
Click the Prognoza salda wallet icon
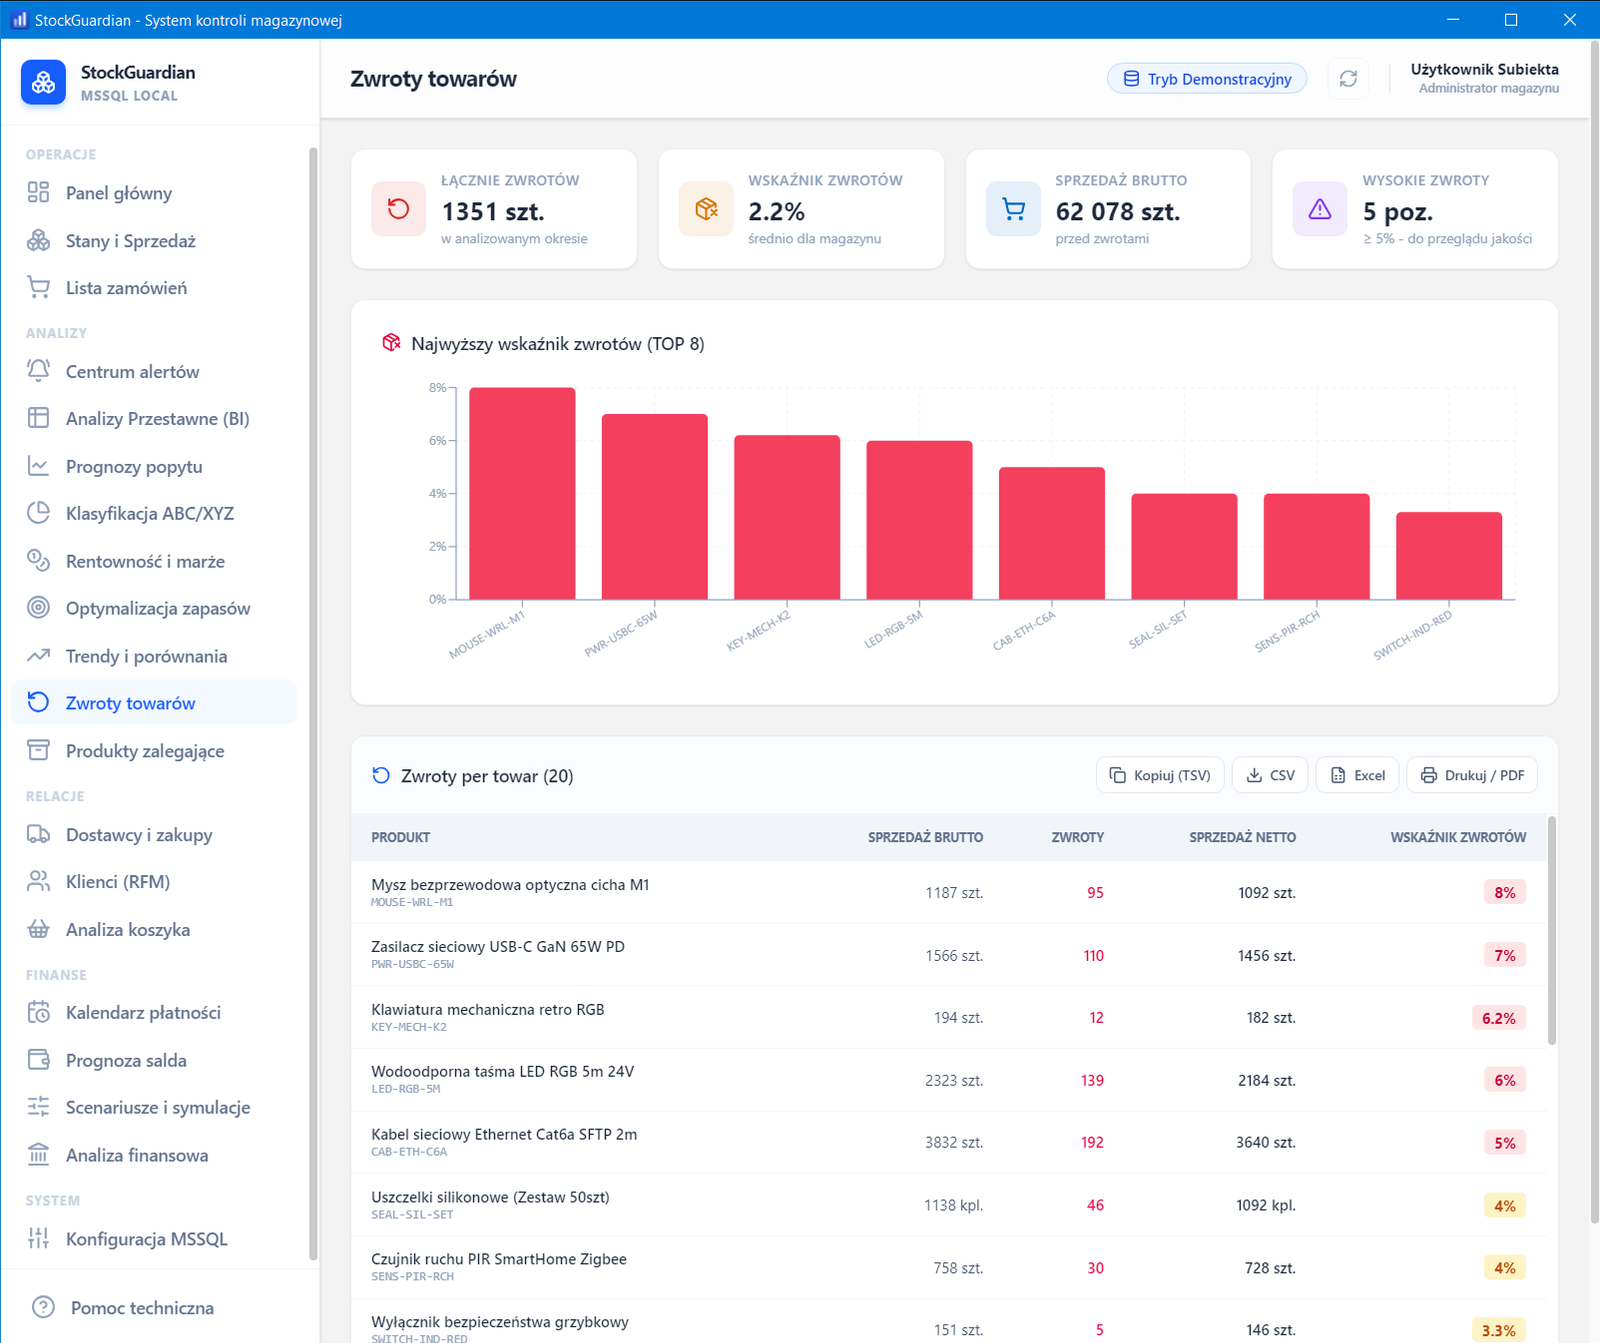tap(38, 1060)
